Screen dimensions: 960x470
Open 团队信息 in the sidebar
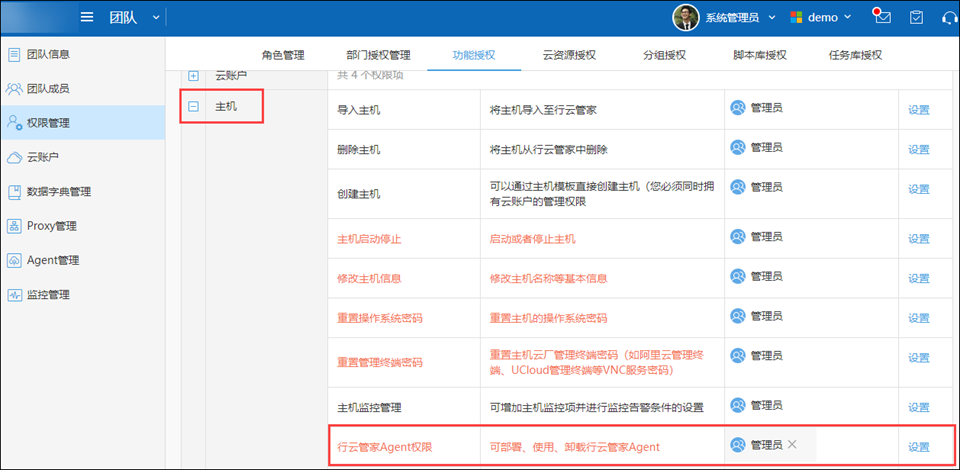click(x=48, y=54)
